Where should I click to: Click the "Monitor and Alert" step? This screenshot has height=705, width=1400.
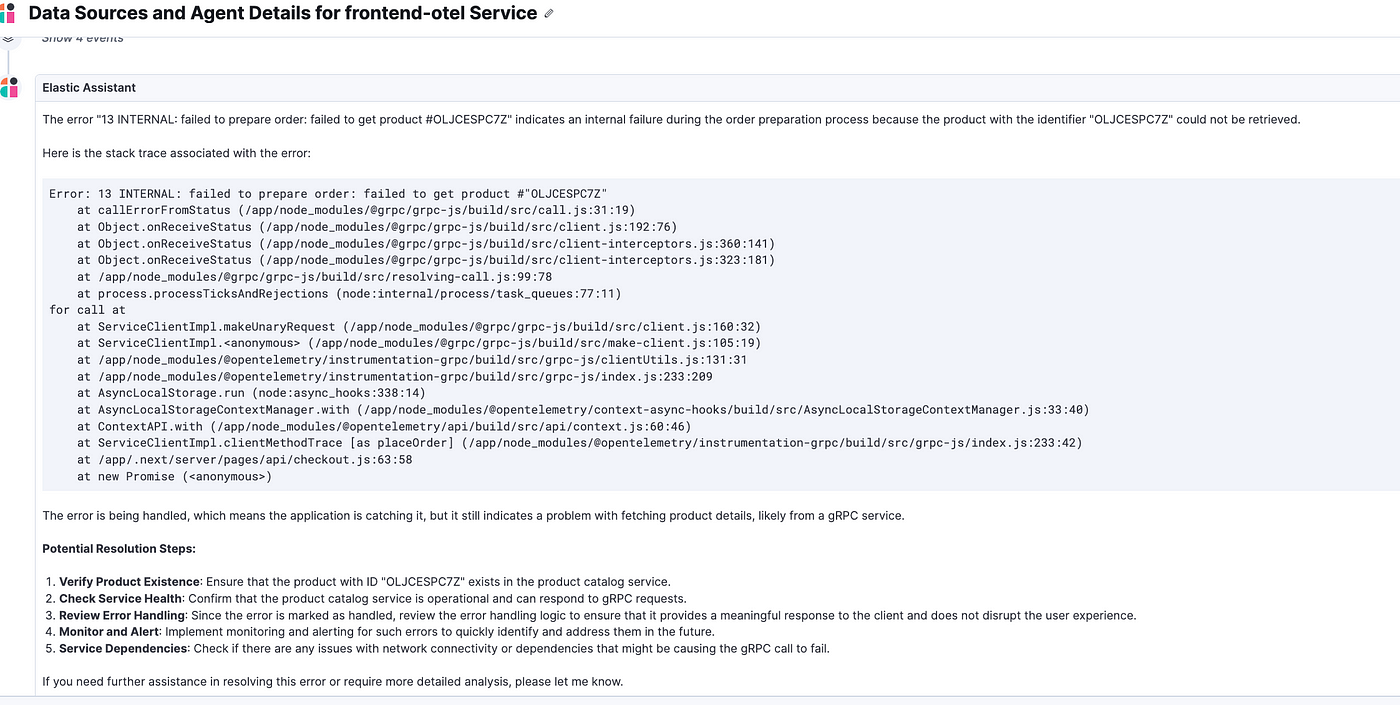[x=108, y=632]
